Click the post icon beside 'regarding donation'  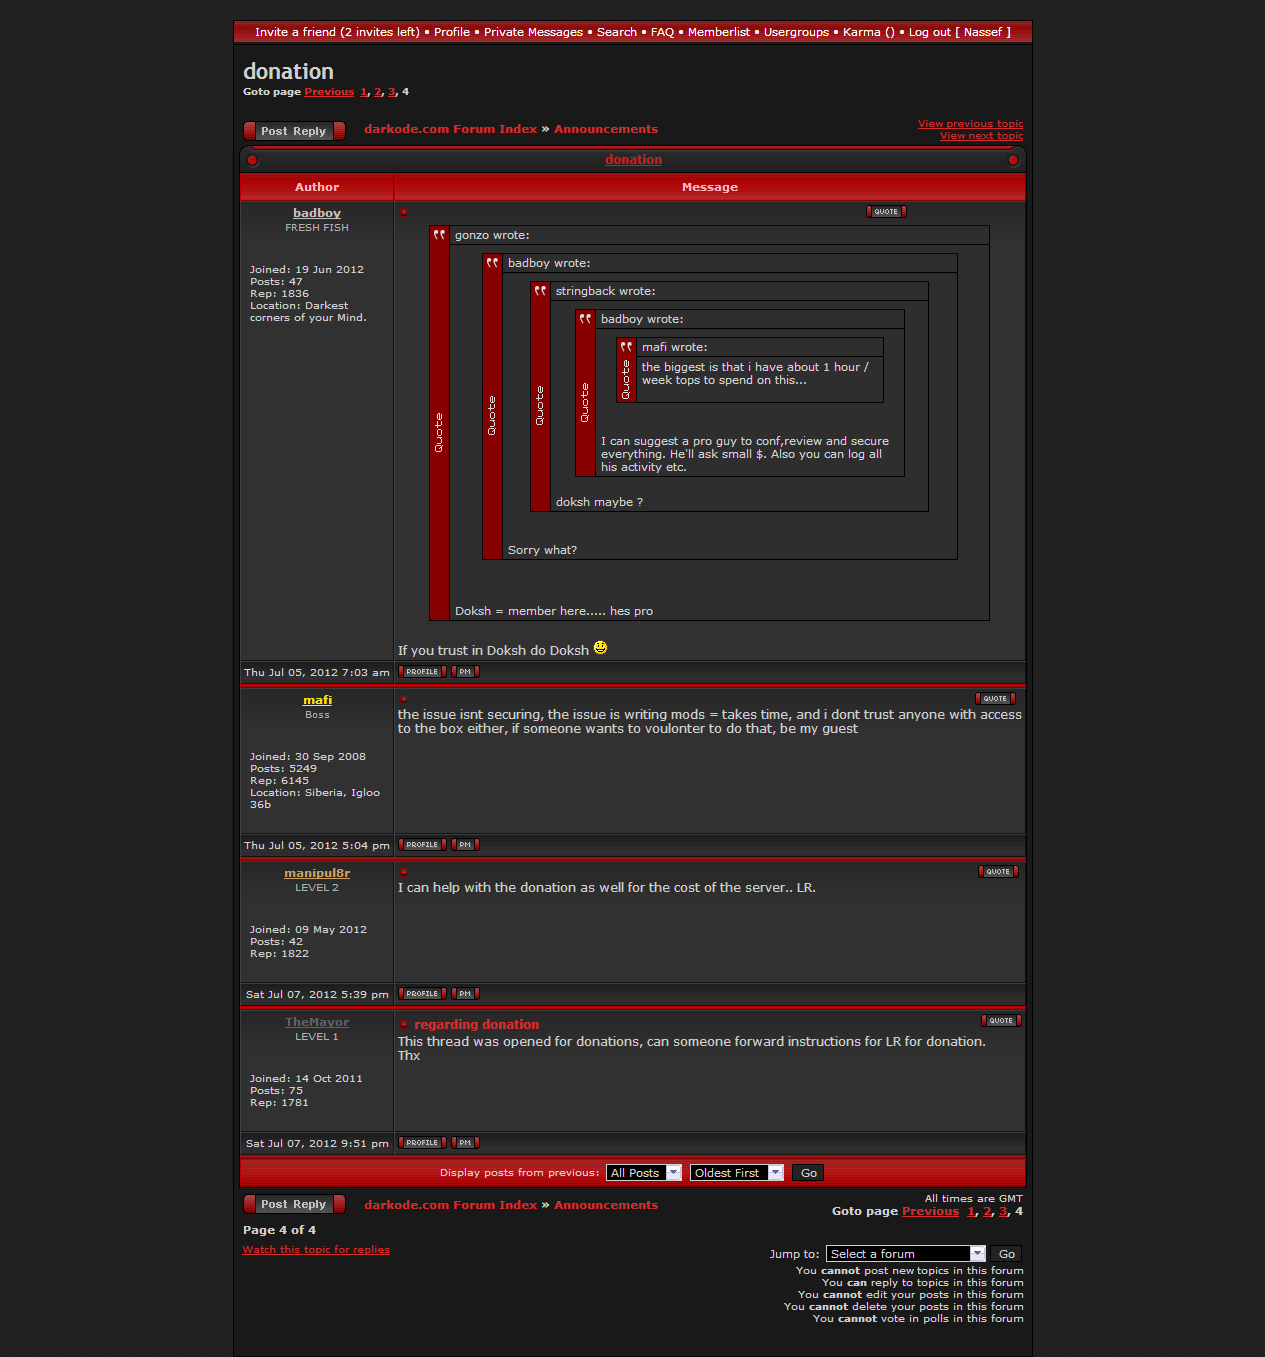pos(404,1025)
